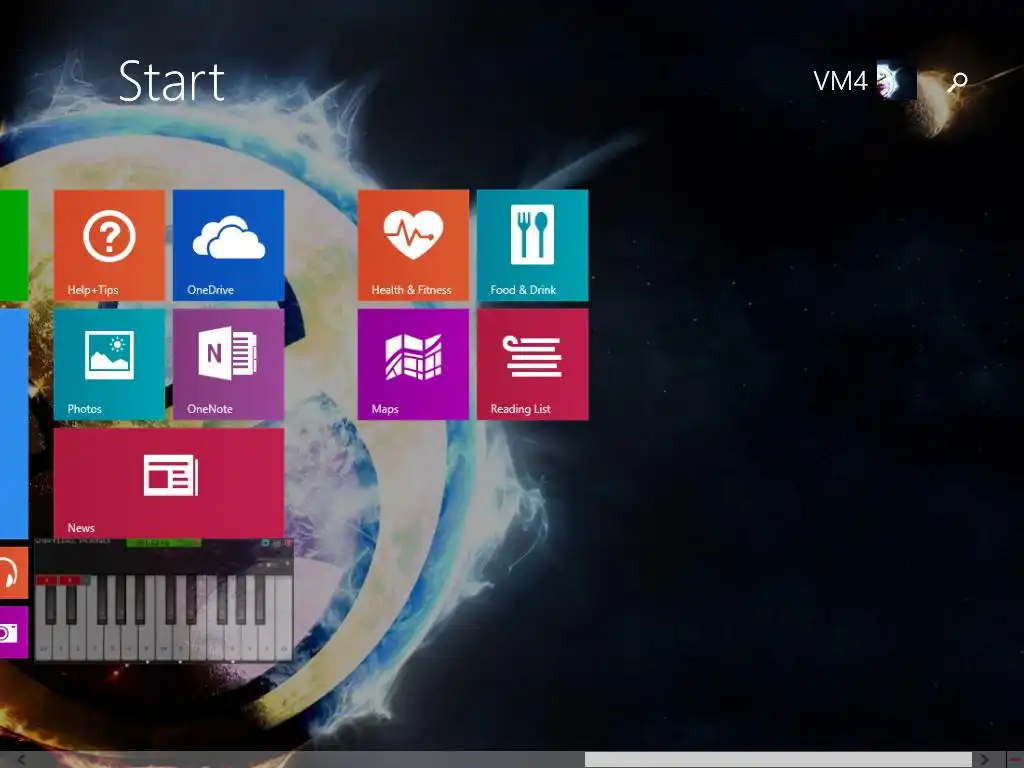Open the Maps tile
Image resolution: width=1024 pixels, height=768 pixels.
point(413,364)
